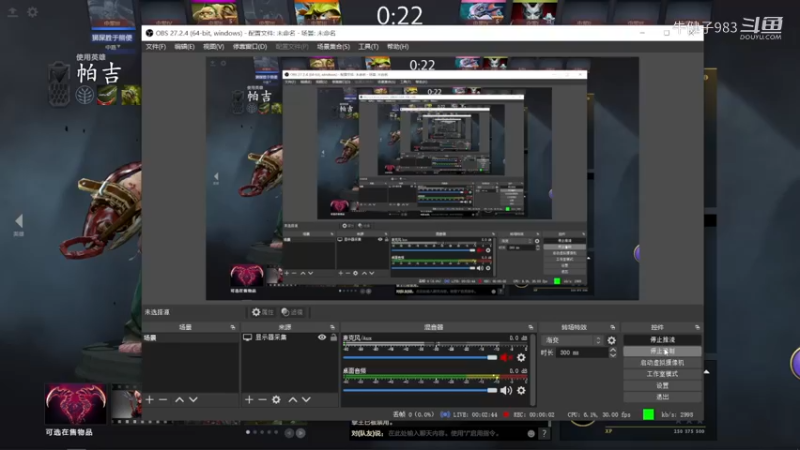Viewport: 800px width, 450px height.
Task: Move scene up with arrow icon
Action: pos(179,399)
